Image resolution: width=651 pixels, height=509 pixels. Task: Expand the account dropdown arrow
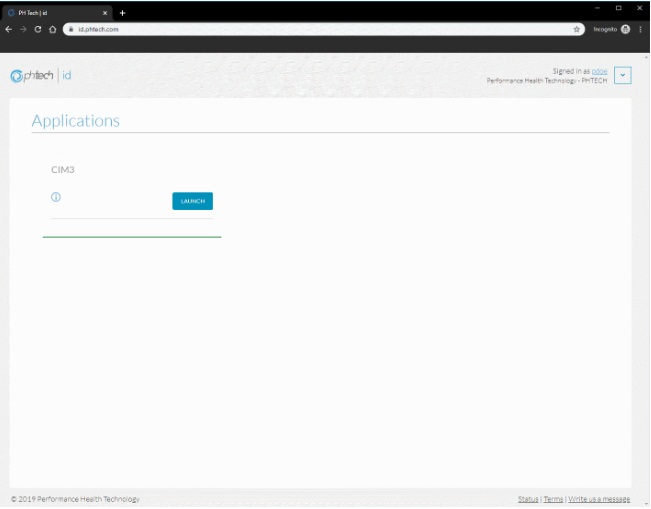[x=622, y=75]
